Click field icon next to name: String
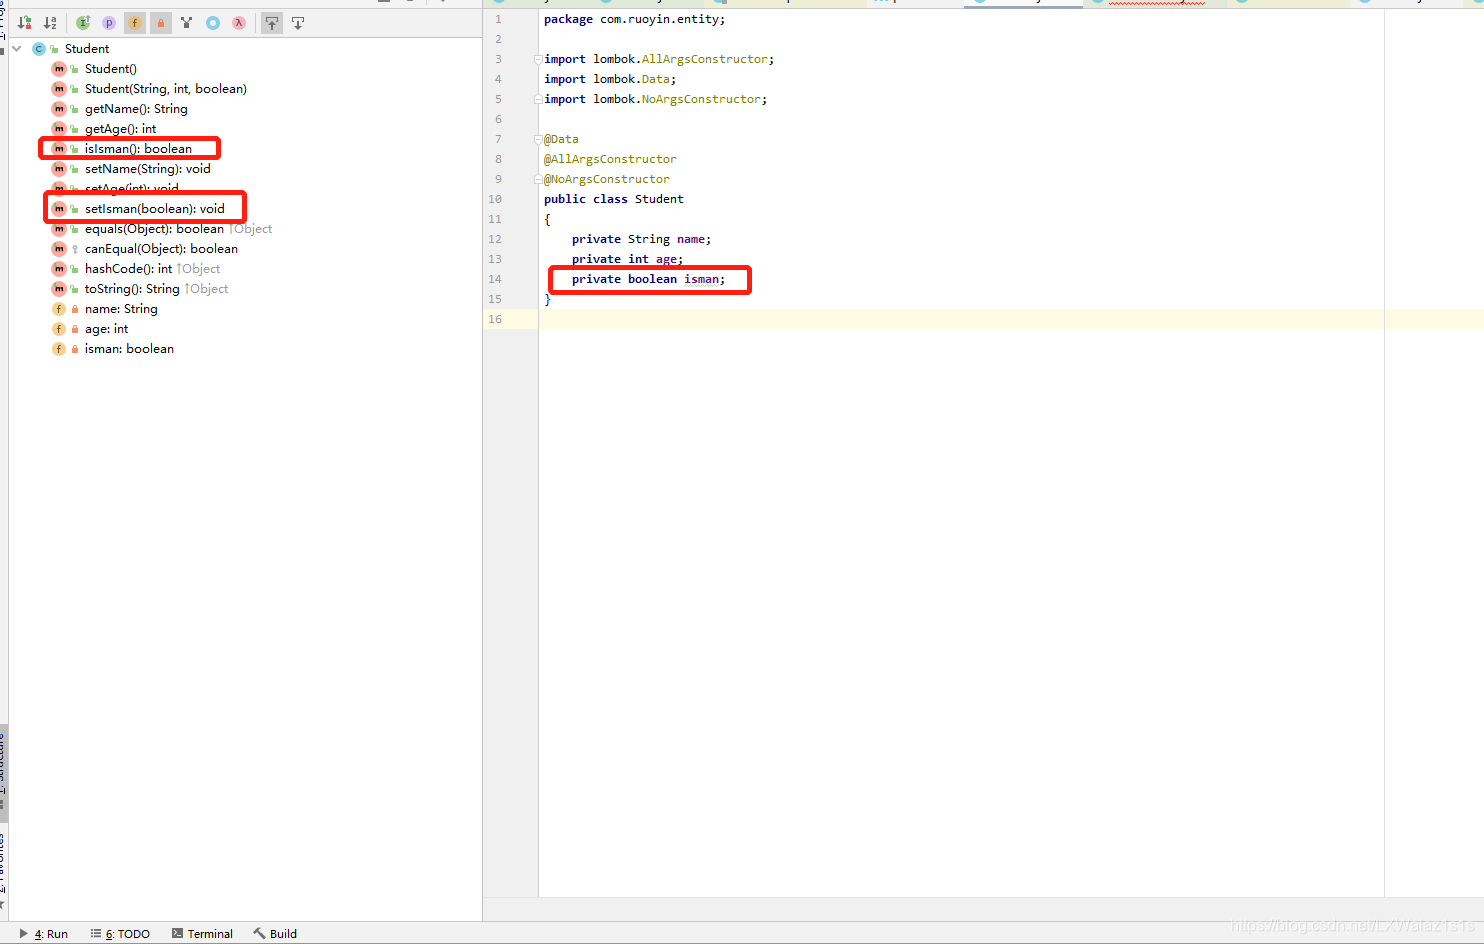 (59, 309)
